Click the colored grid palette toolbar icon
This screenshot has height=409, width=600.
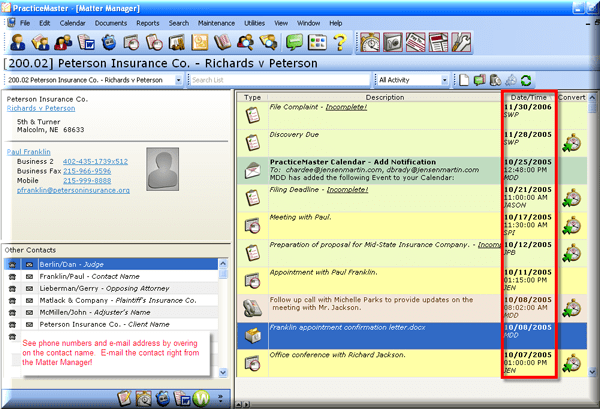point(318,42)
